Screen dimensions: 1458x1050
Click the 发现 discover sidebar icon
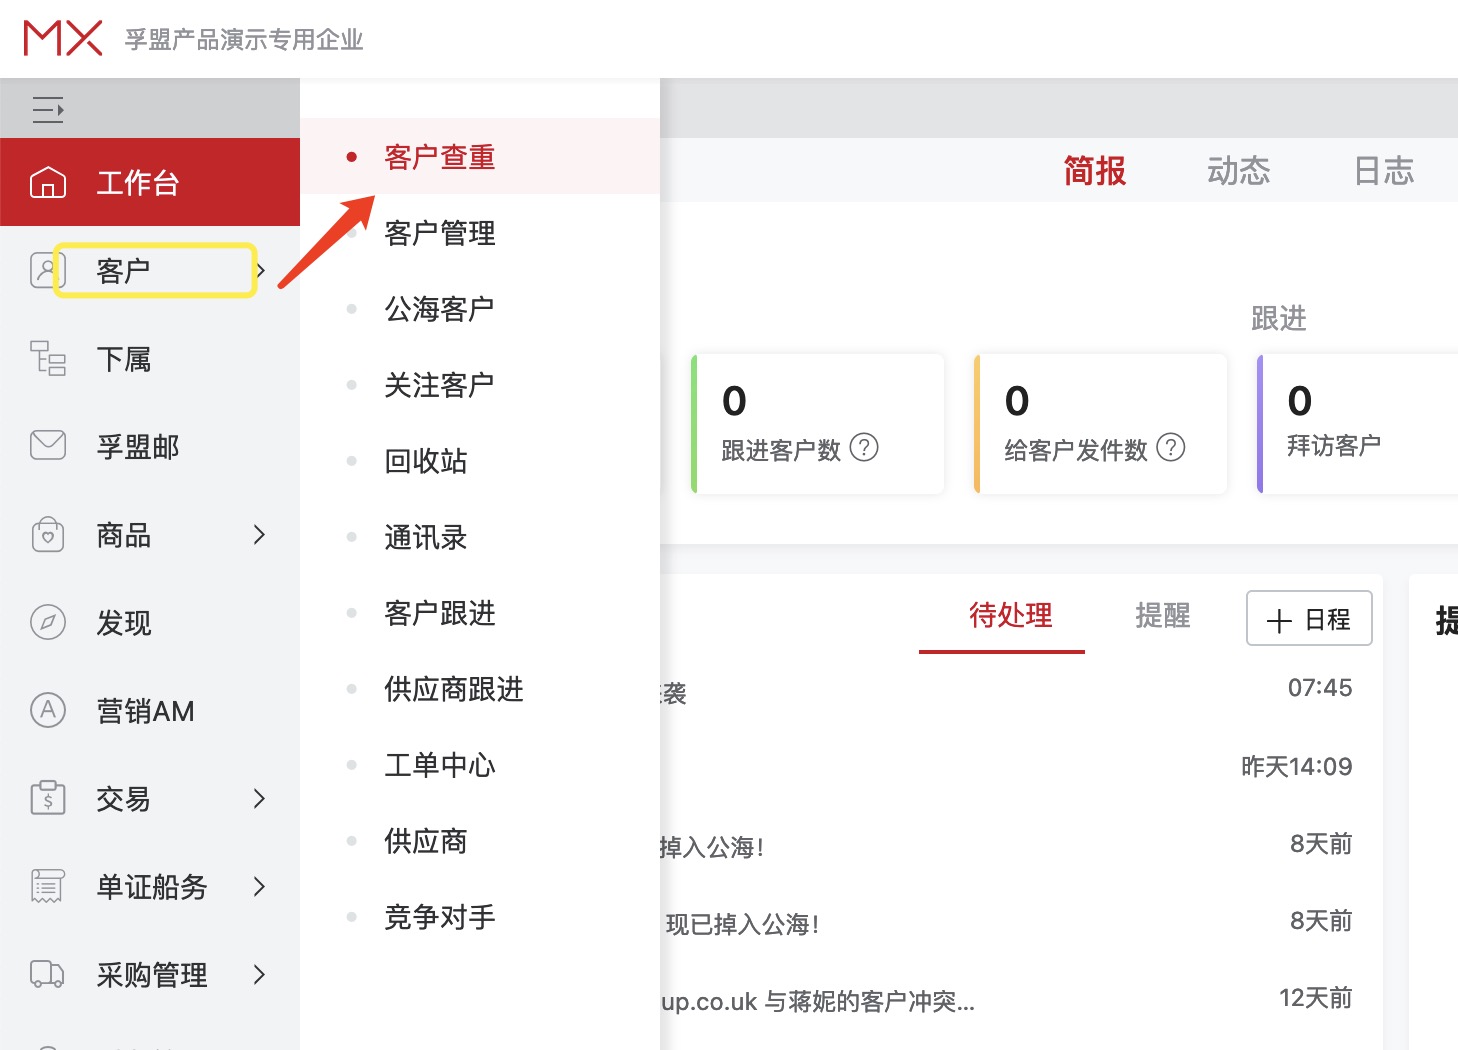pyautogui.click(x=122, y=623)
